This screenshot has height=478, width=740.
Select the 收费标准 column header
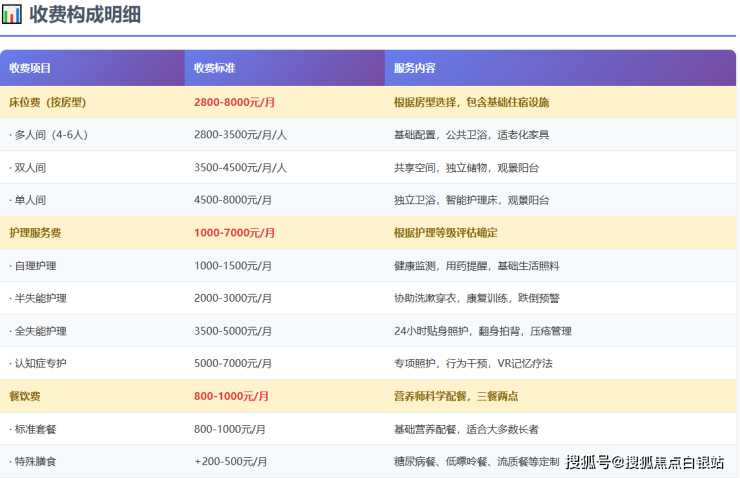[214, 68]
